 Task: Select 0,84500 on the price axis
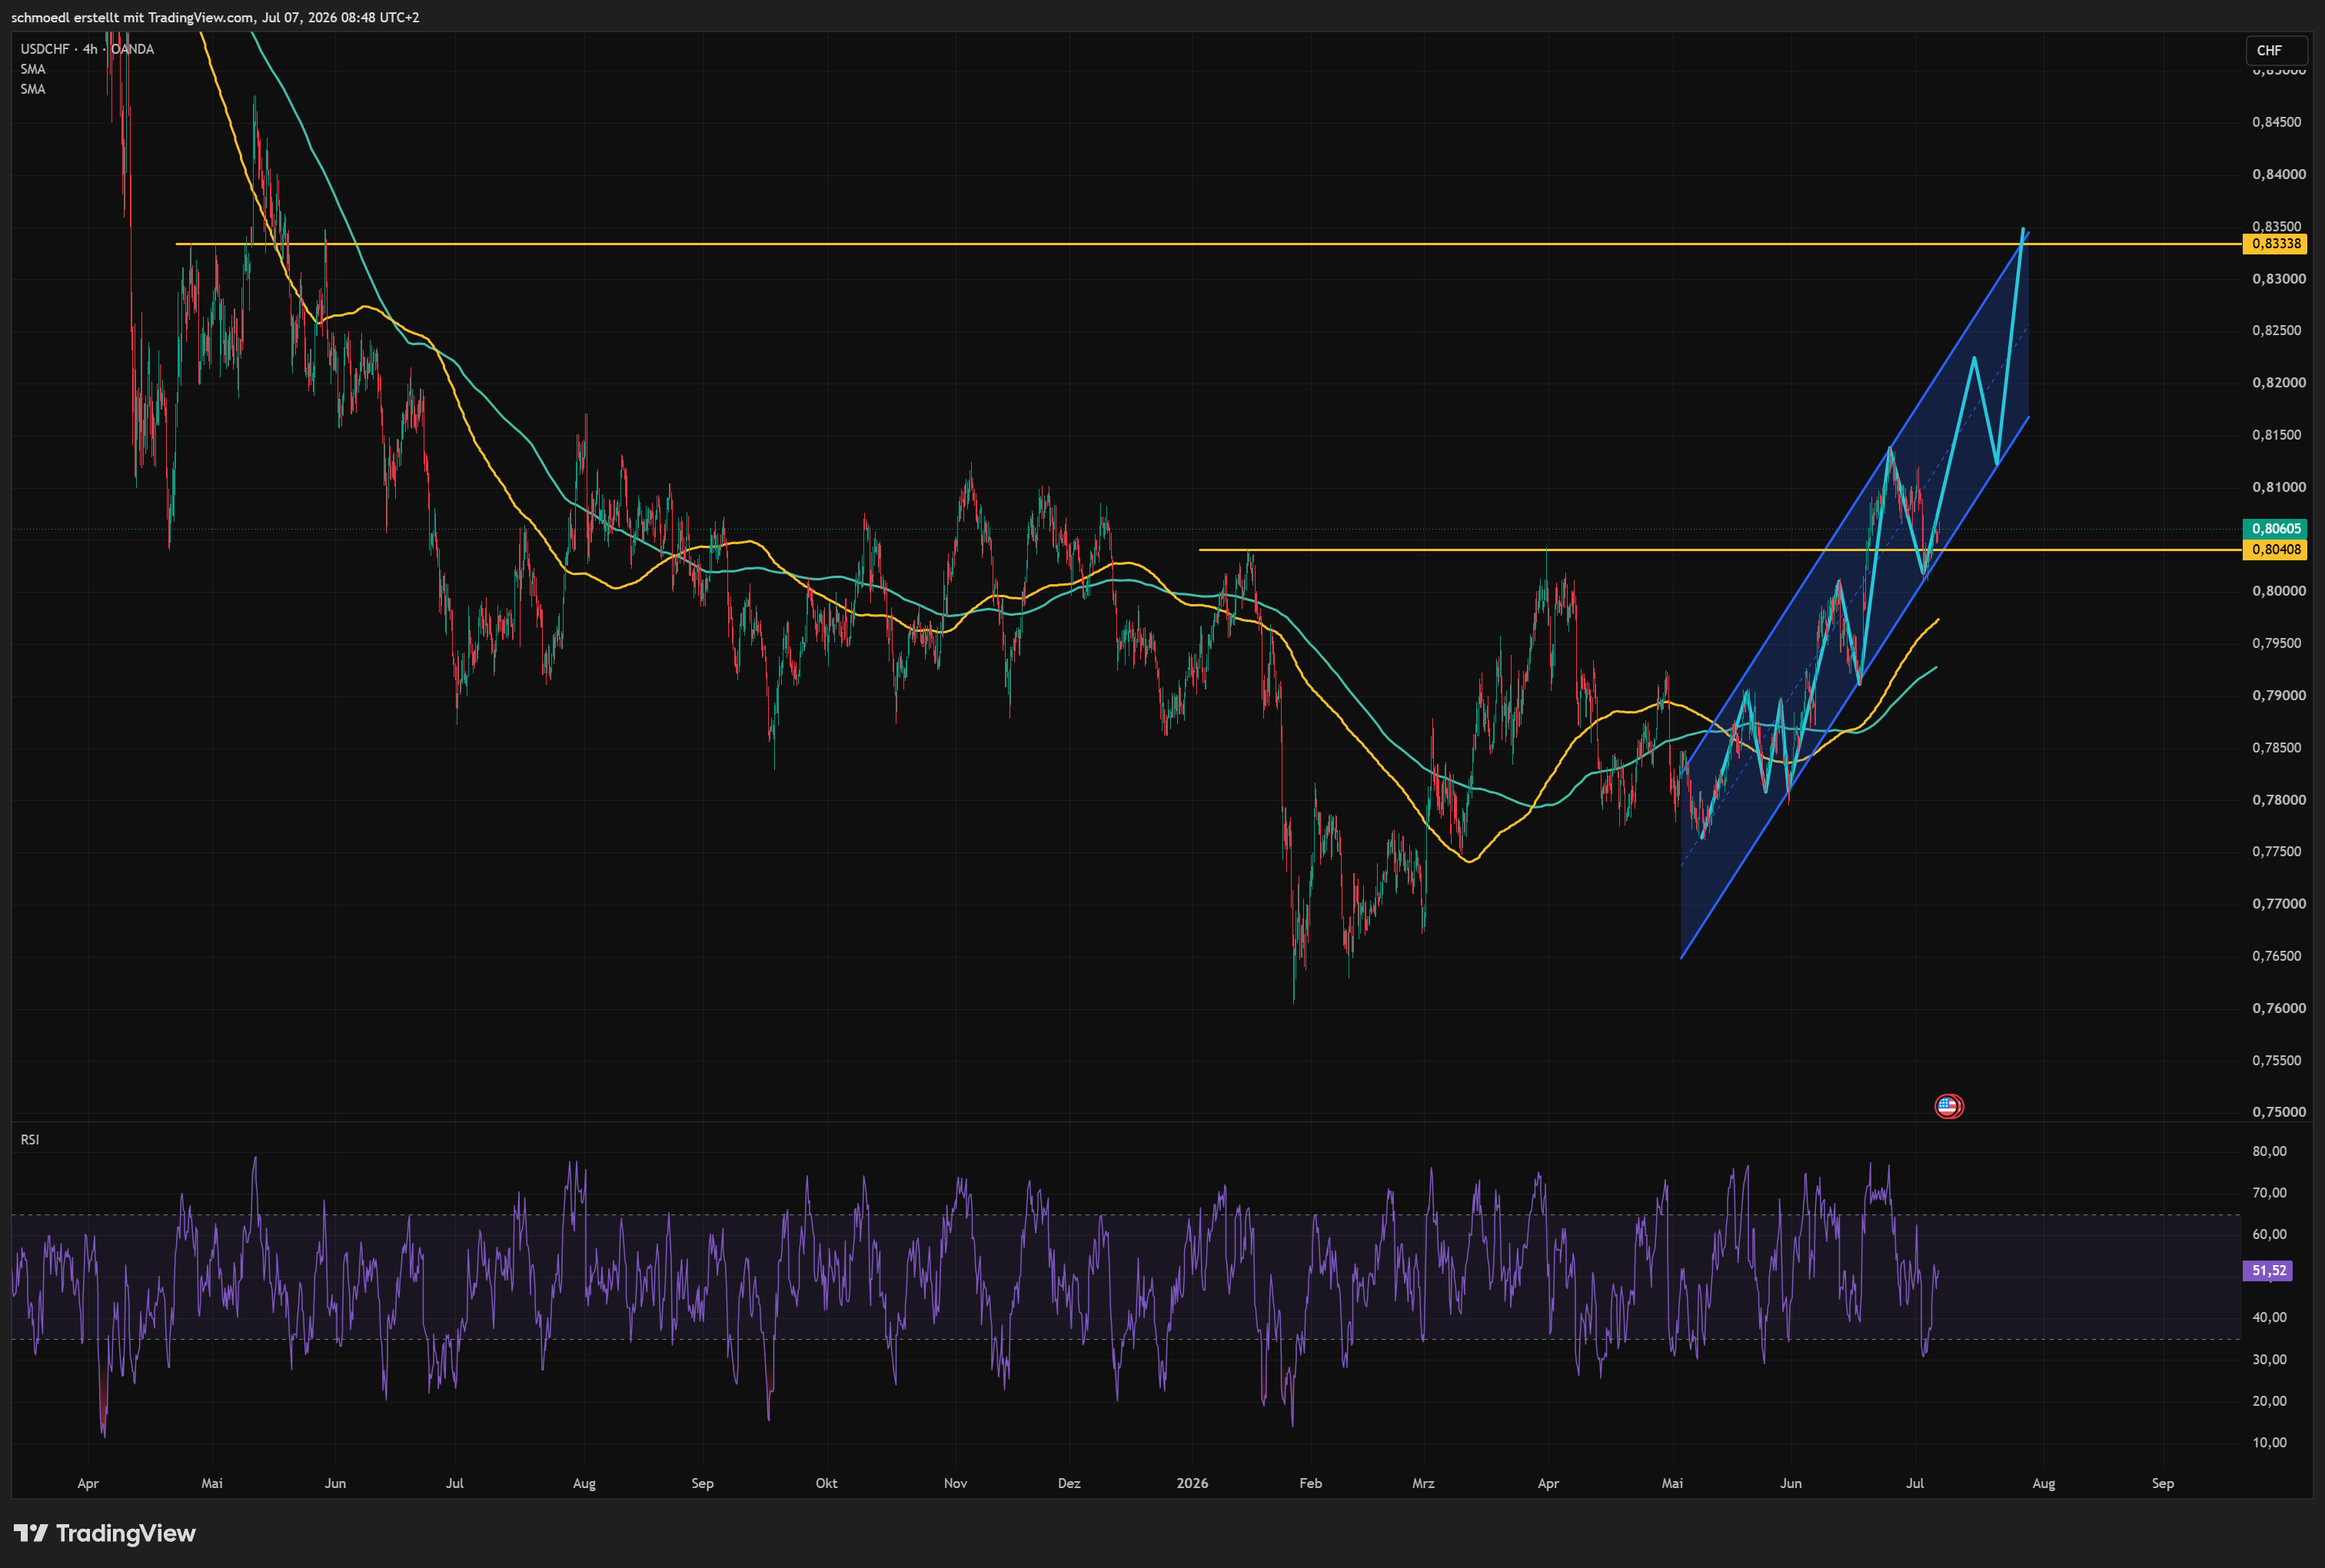coord(2276,122)
